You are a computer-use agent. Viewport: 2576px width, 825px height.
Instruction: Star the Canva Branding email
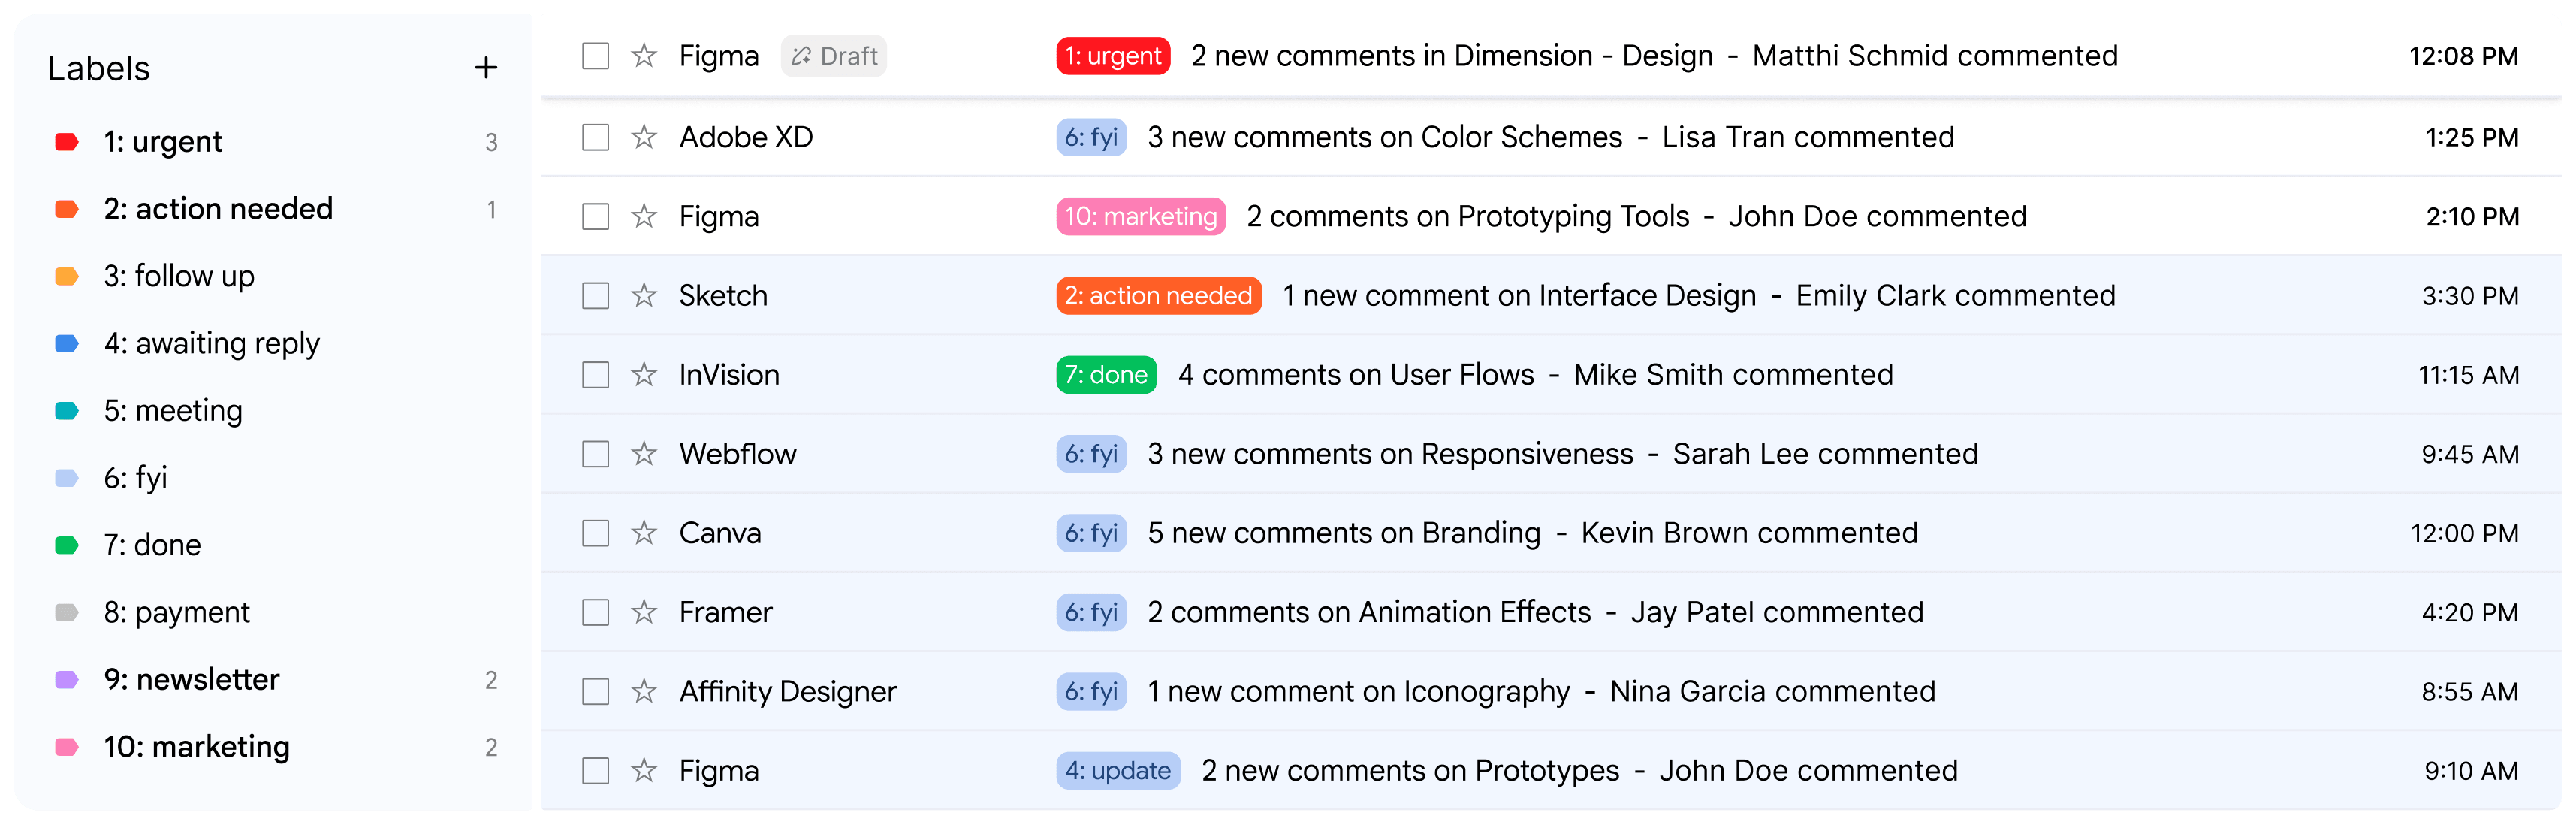[643, 533]
